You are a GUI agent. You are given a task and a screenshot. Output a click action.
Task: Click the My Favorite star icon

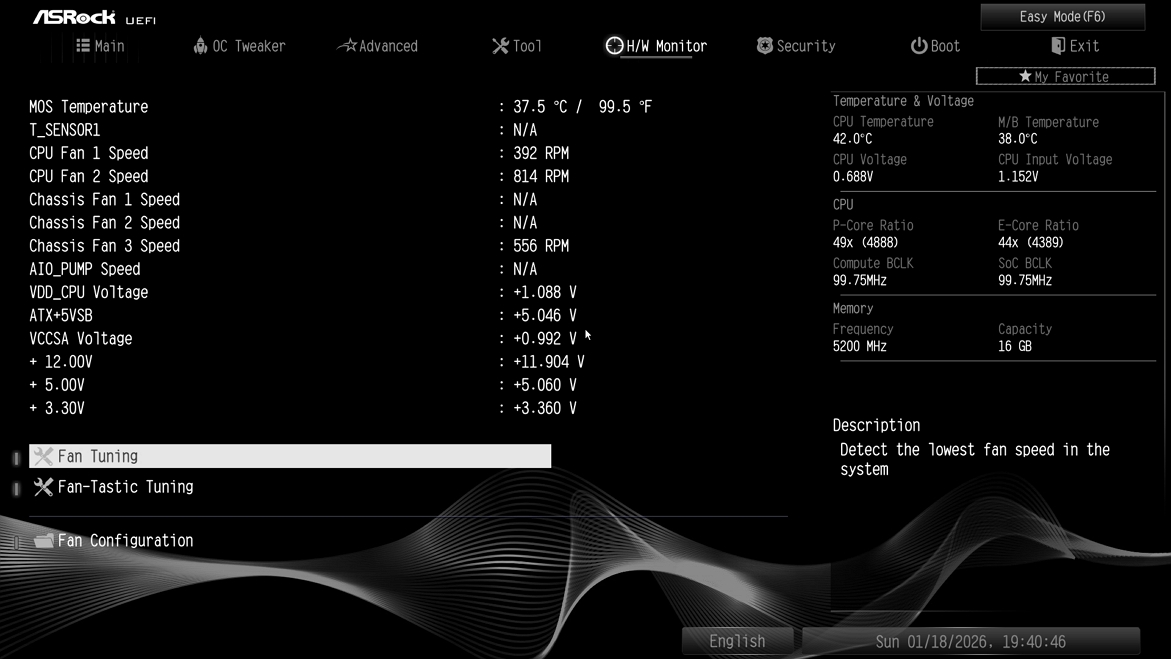coord(1025,76)
